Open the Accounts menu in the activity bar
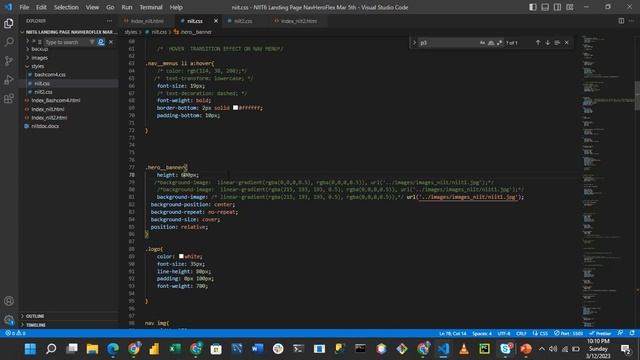Image resolution: width=640 pixels, height=360 pixels. pos(9,301)
